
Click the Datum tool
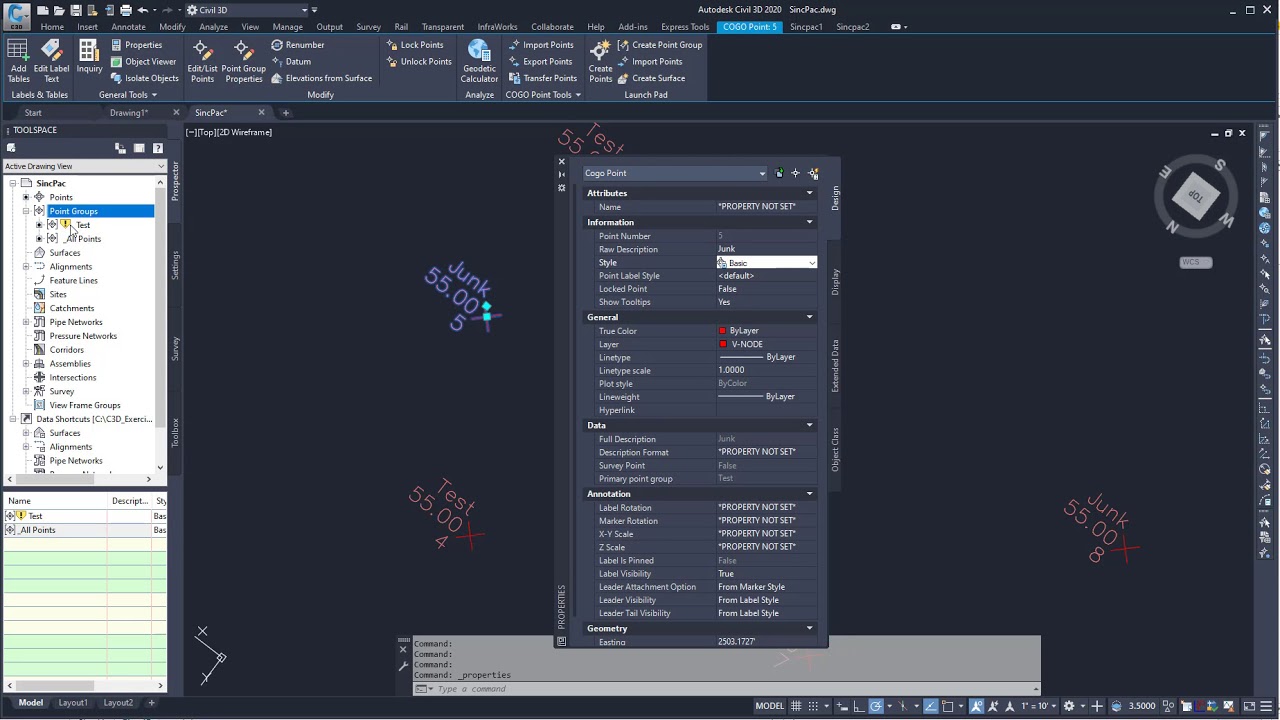click(x=290, y=62)
